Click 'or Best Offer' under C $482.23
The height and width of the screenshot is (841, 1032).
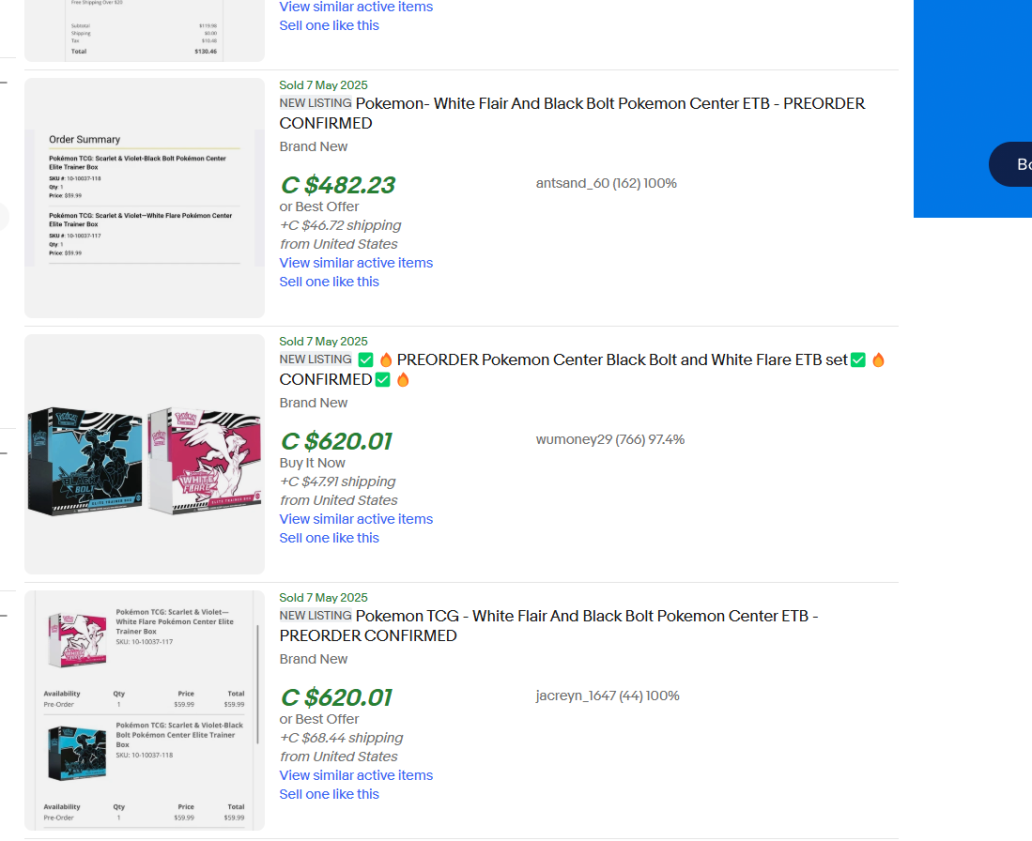click(x=319, y=207)
